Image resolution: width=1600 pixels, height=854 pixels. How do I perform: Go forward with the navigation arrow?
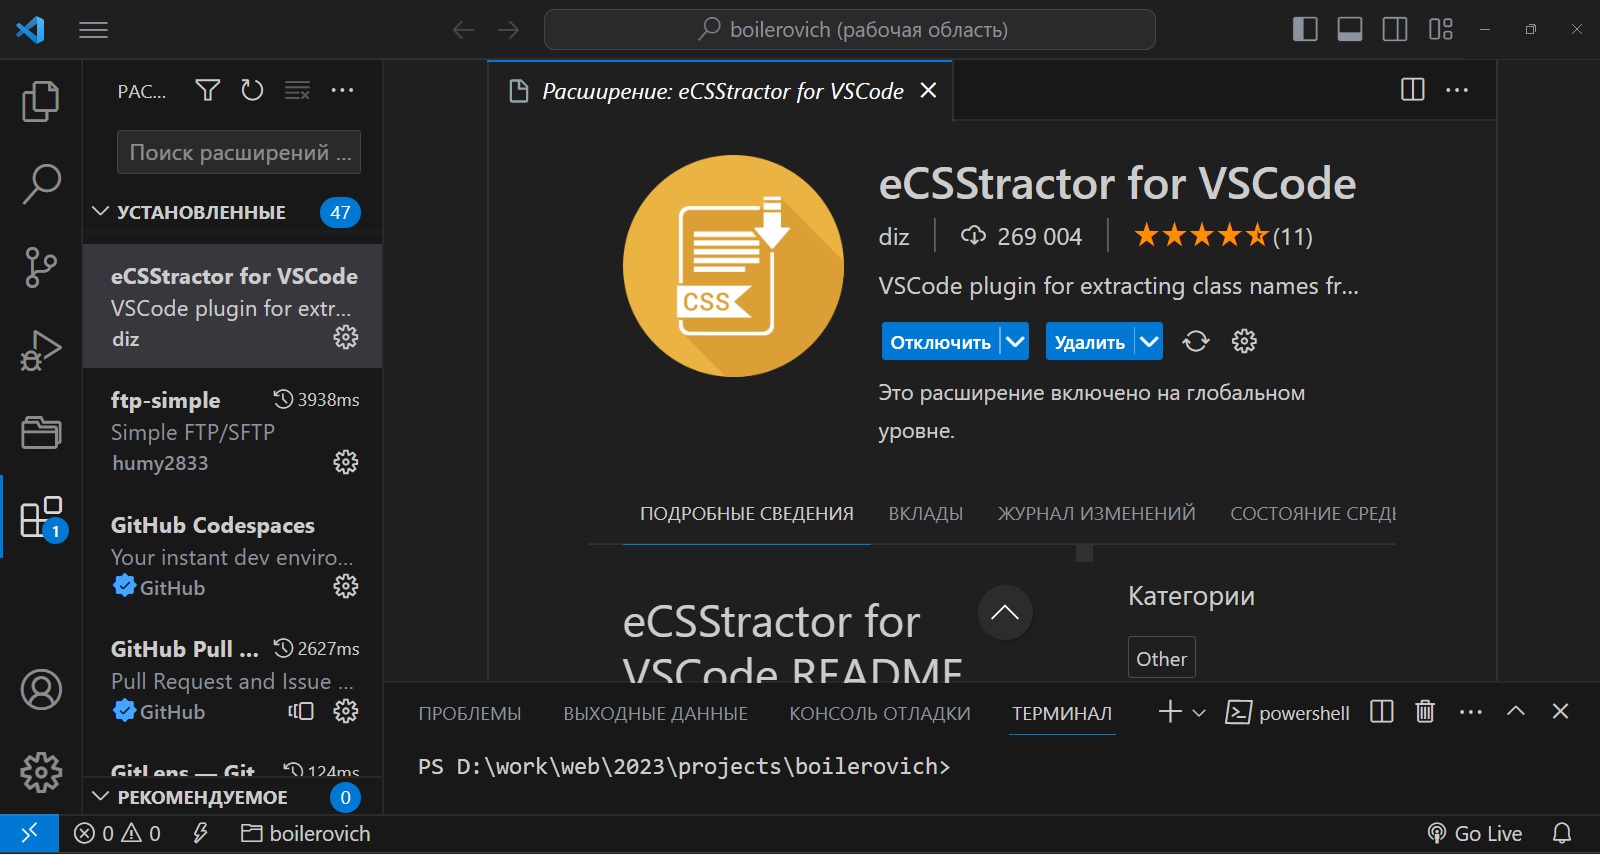click(508, 30)
